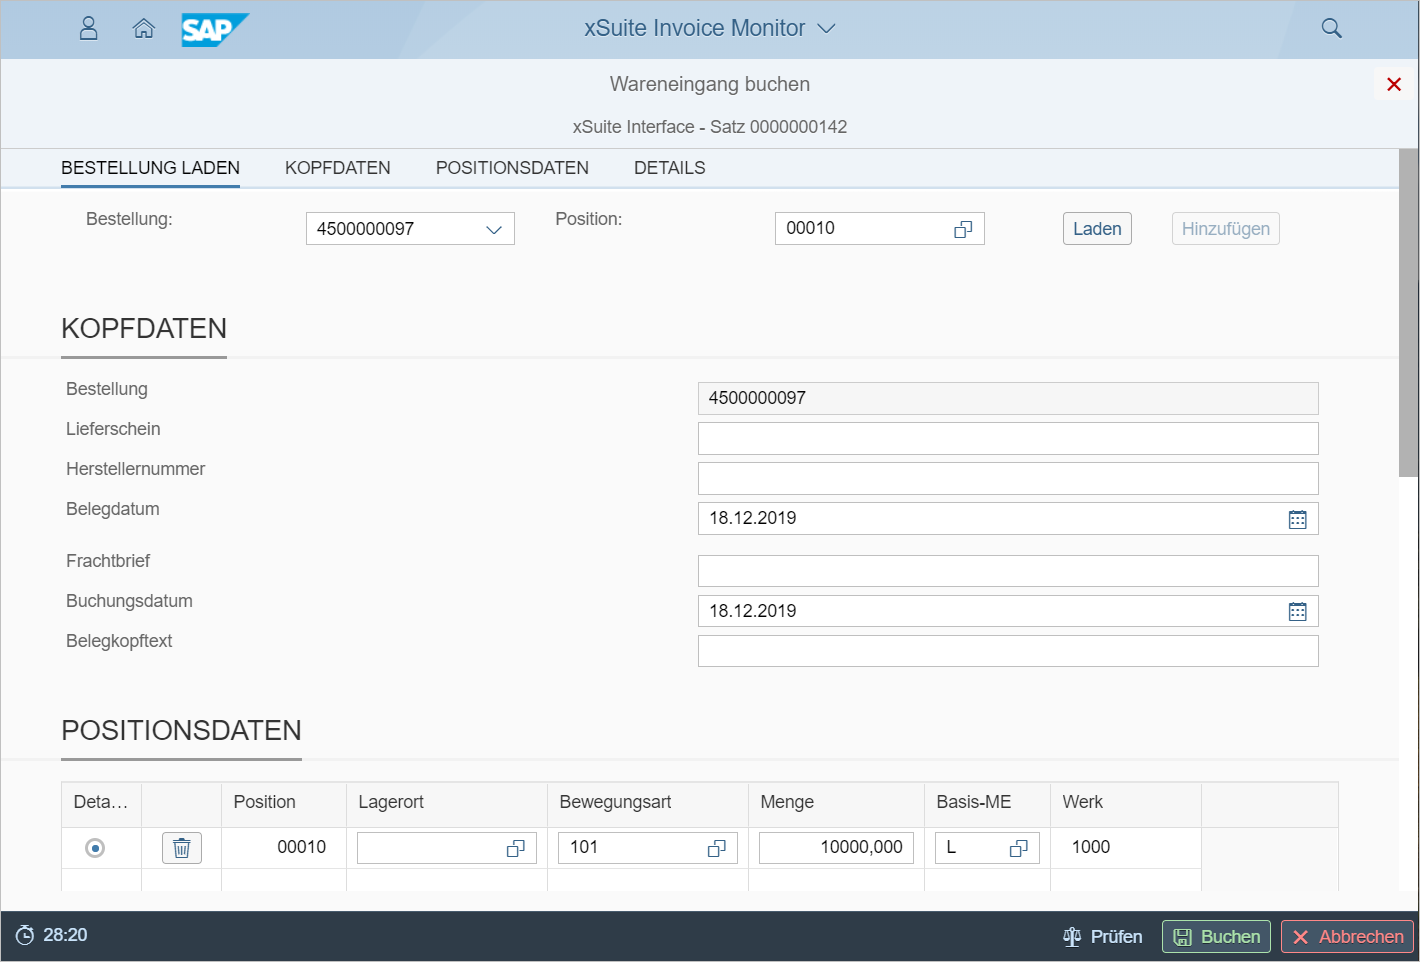This screenshot has height=962, width=1420.
Task: Open value help for the Position field
Action: 963,229
